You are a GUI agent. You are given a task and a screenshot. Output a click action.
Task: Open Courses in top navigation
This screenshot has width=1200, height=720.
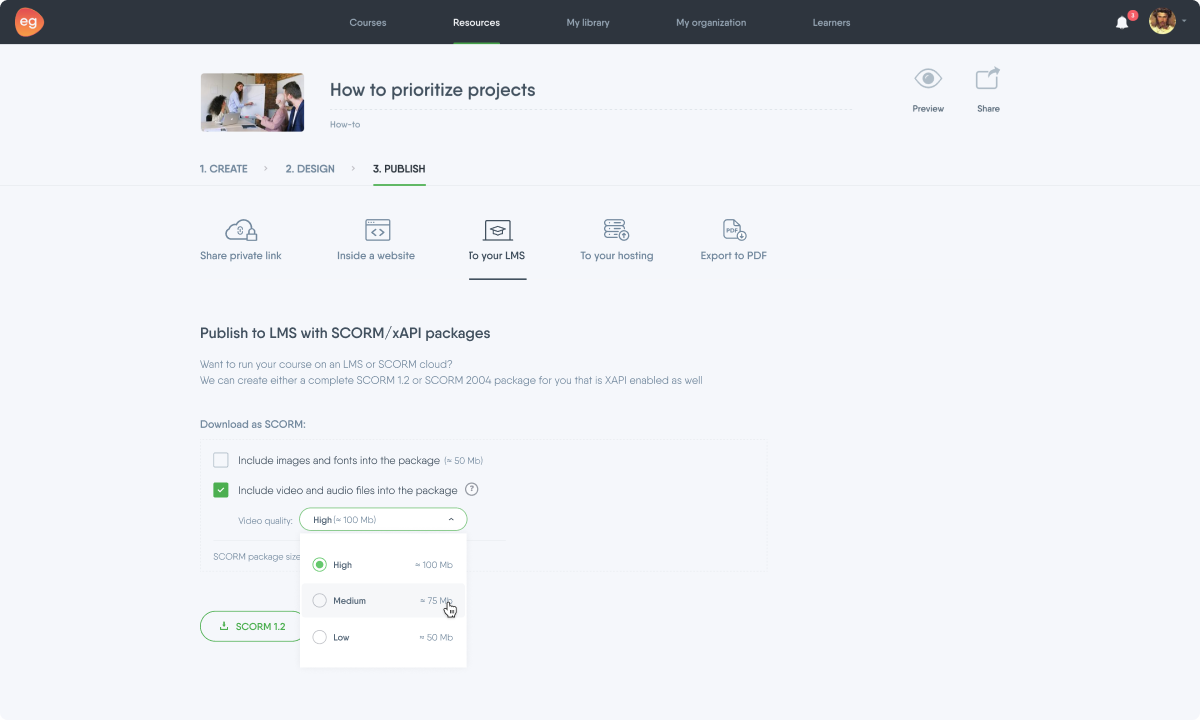point(368,23)
